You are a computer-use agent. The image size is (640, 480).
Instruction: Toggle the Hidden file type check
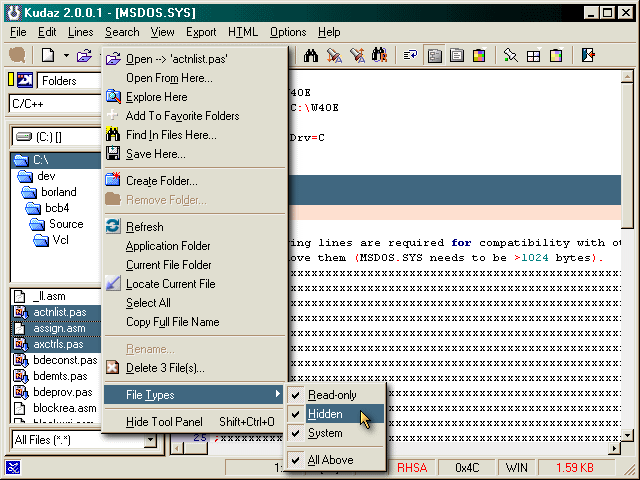(335, 414)
